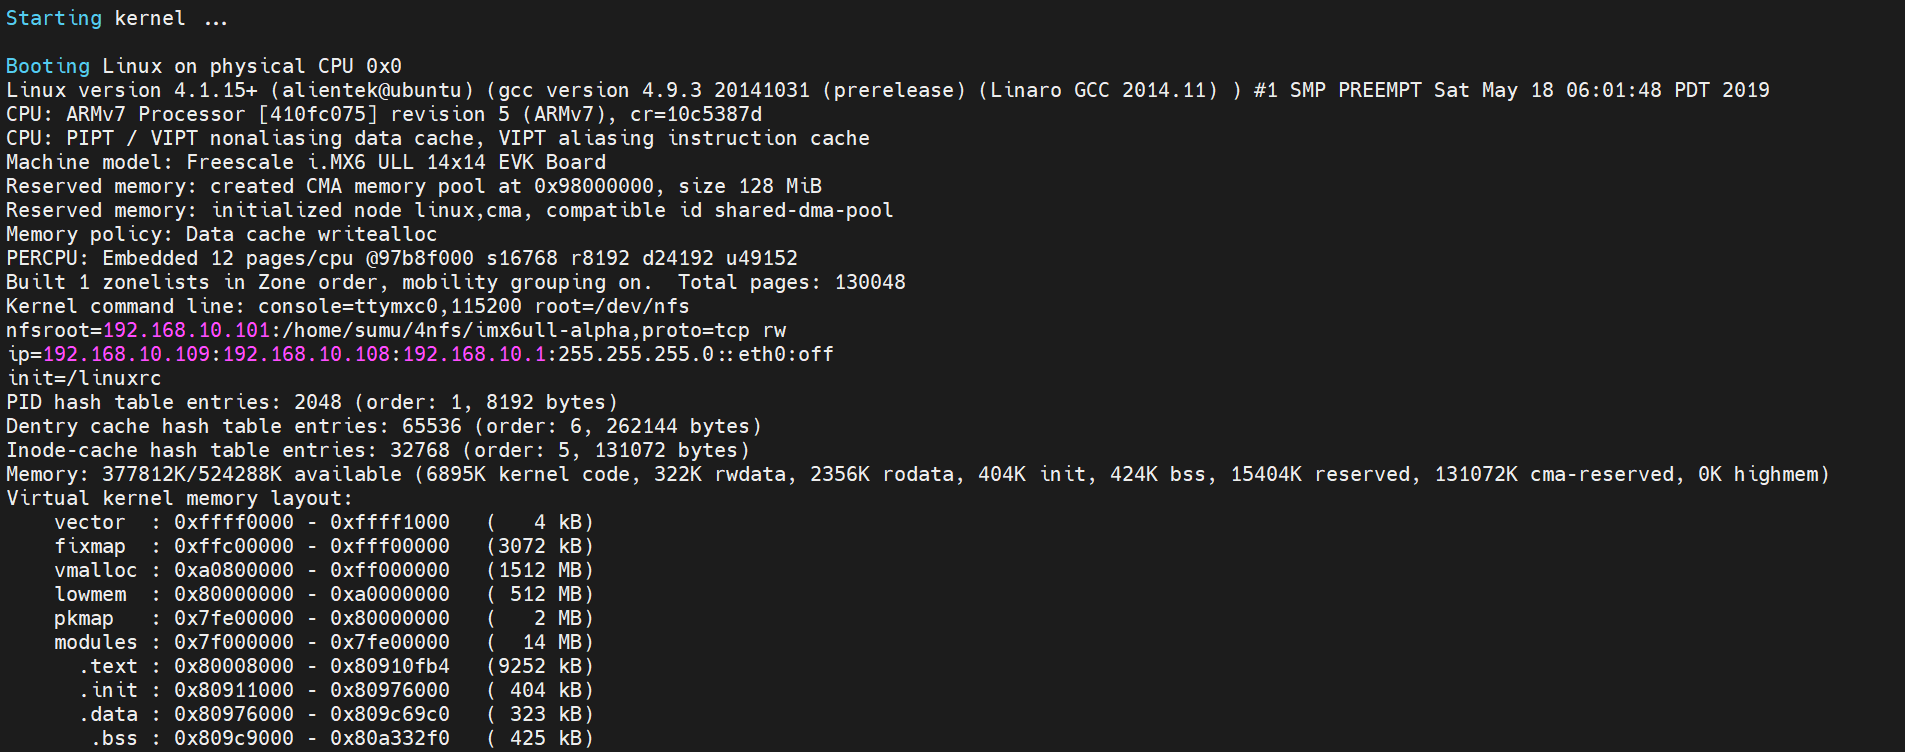The height and width of the screenshot is (752, 1905).
Task: Click the "modules" memory layout row label
Action: tap(95, 642)
